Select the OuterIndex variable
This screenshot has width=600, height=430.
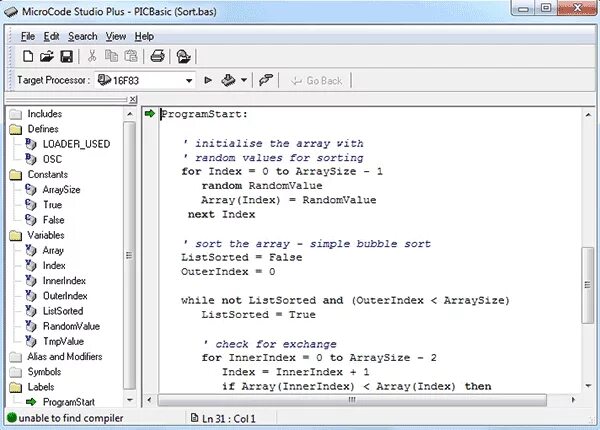(x=56, y=296)
